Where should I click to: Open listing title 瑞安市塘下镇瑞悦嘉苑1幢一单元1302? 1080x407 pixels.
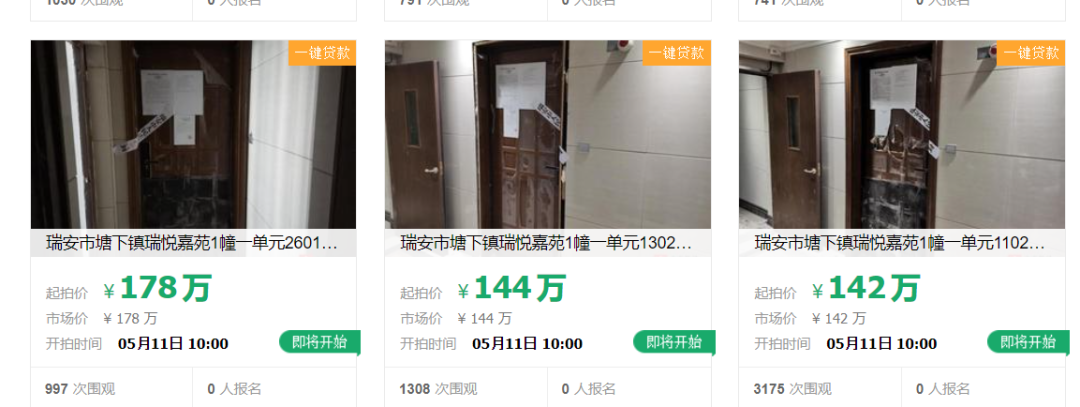pyautogui.click(x=546, y=243)
